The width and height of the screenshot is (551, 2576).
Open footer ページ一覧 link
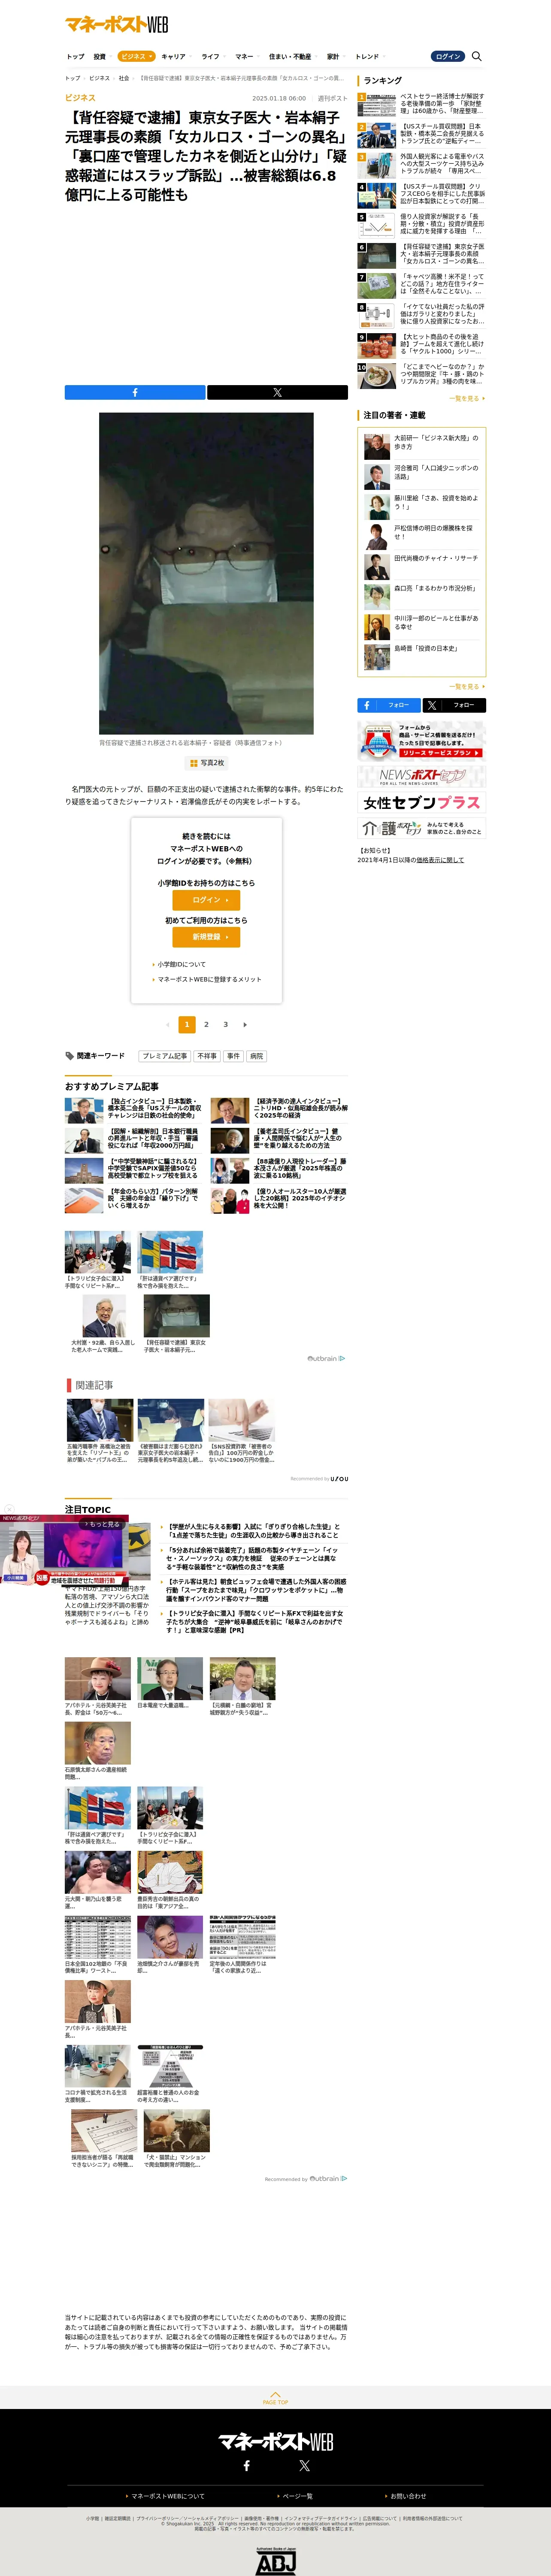(x=295, y=2496)
